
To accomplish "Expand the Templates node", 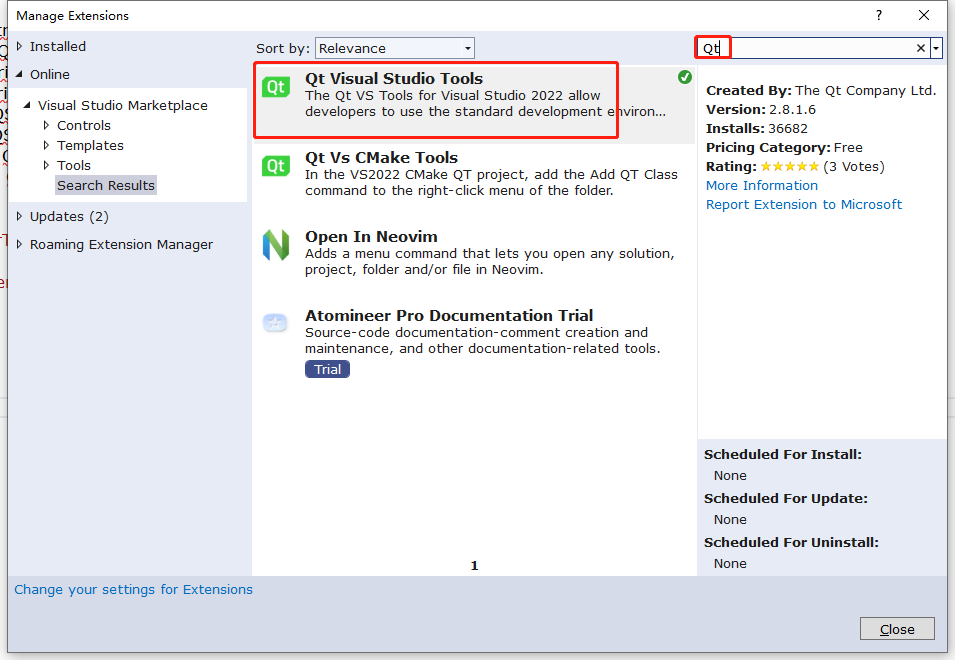I will pyautogui.click(x=46, y=146).
